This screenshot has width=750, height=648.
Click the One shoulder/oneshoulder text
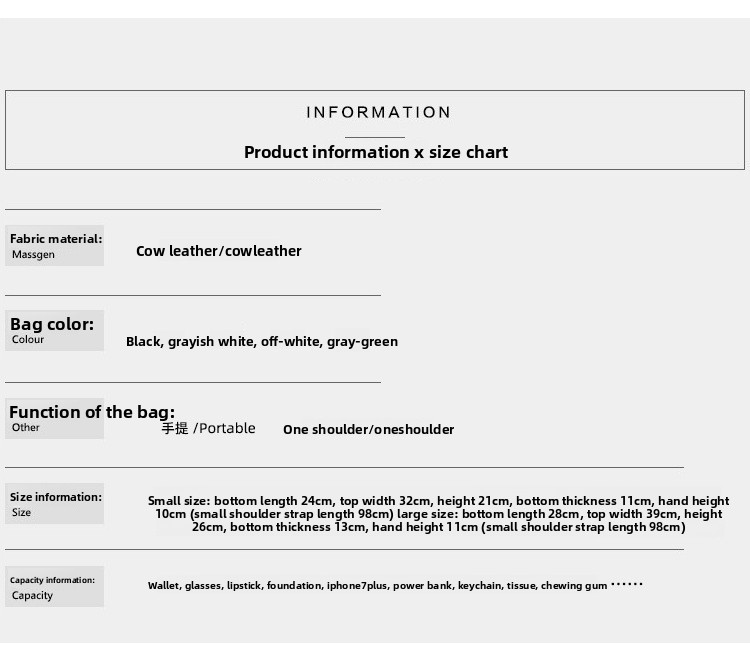[x=368, y=429]
